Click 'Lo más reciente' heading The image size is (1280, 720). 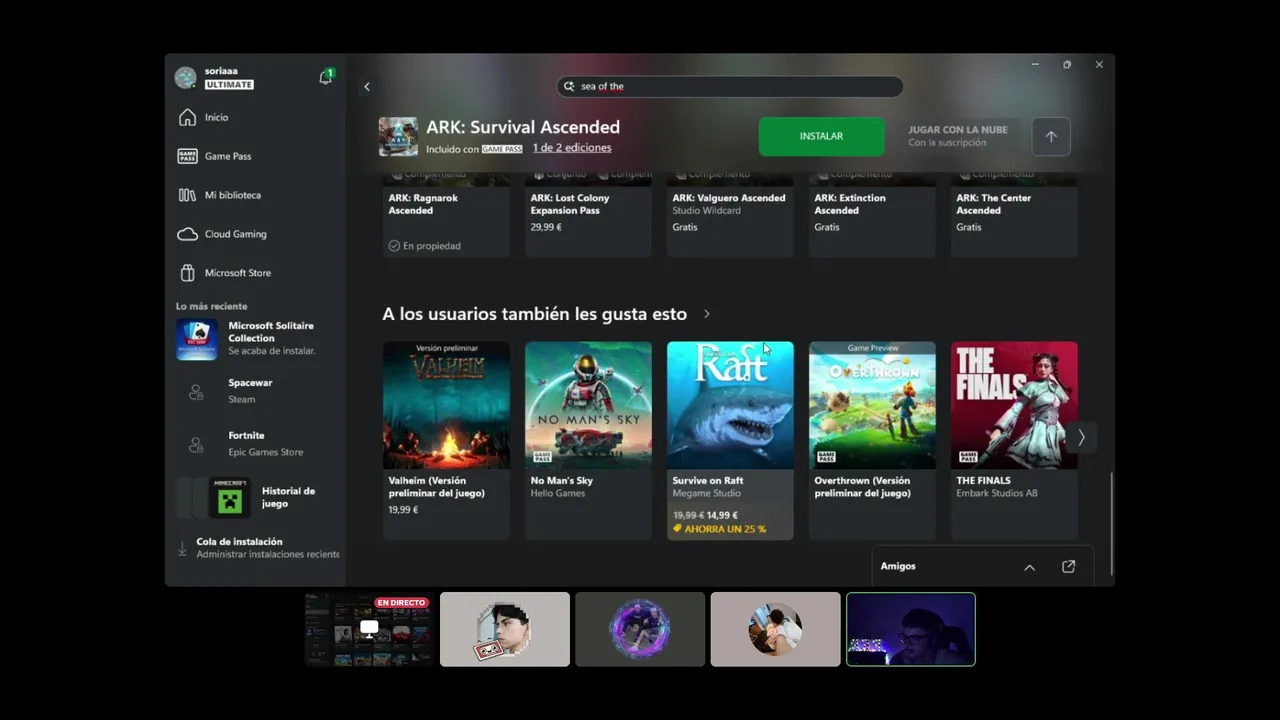click(x=211, y=306)
